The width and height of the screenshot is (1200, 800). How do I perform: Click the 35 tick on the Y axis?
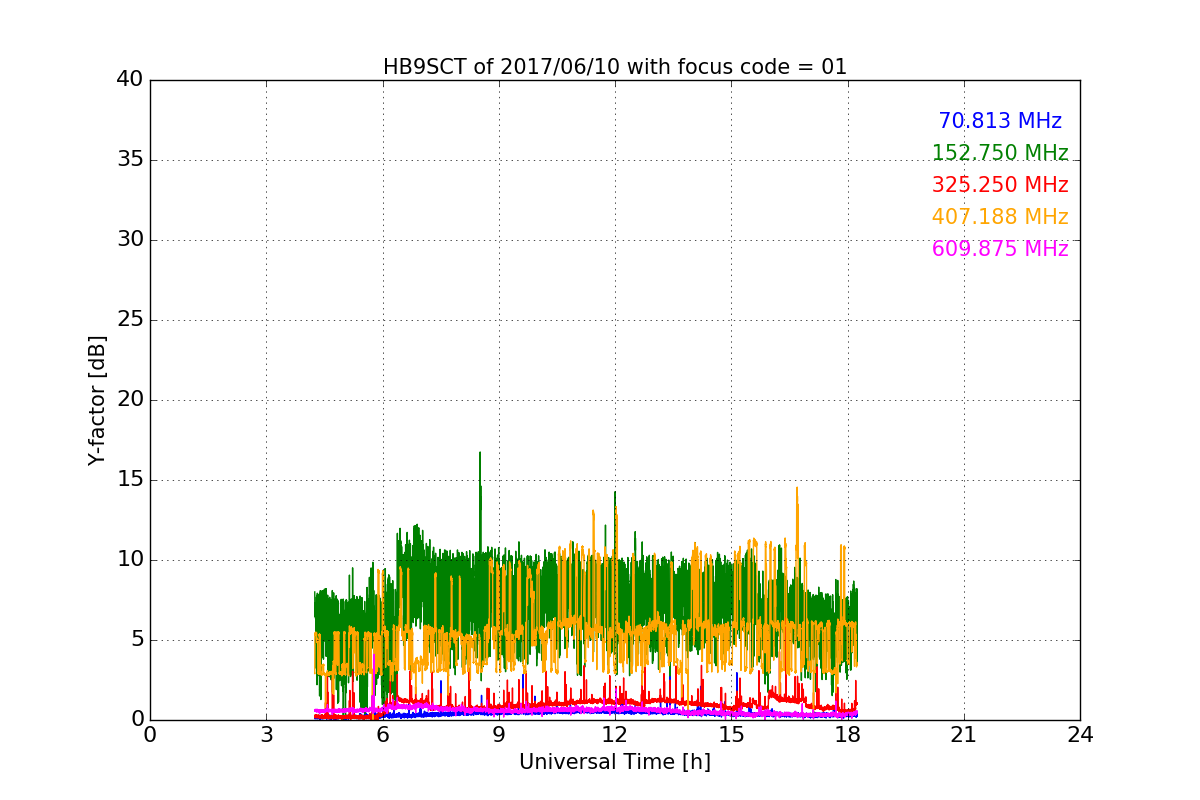tap(130, 160)
